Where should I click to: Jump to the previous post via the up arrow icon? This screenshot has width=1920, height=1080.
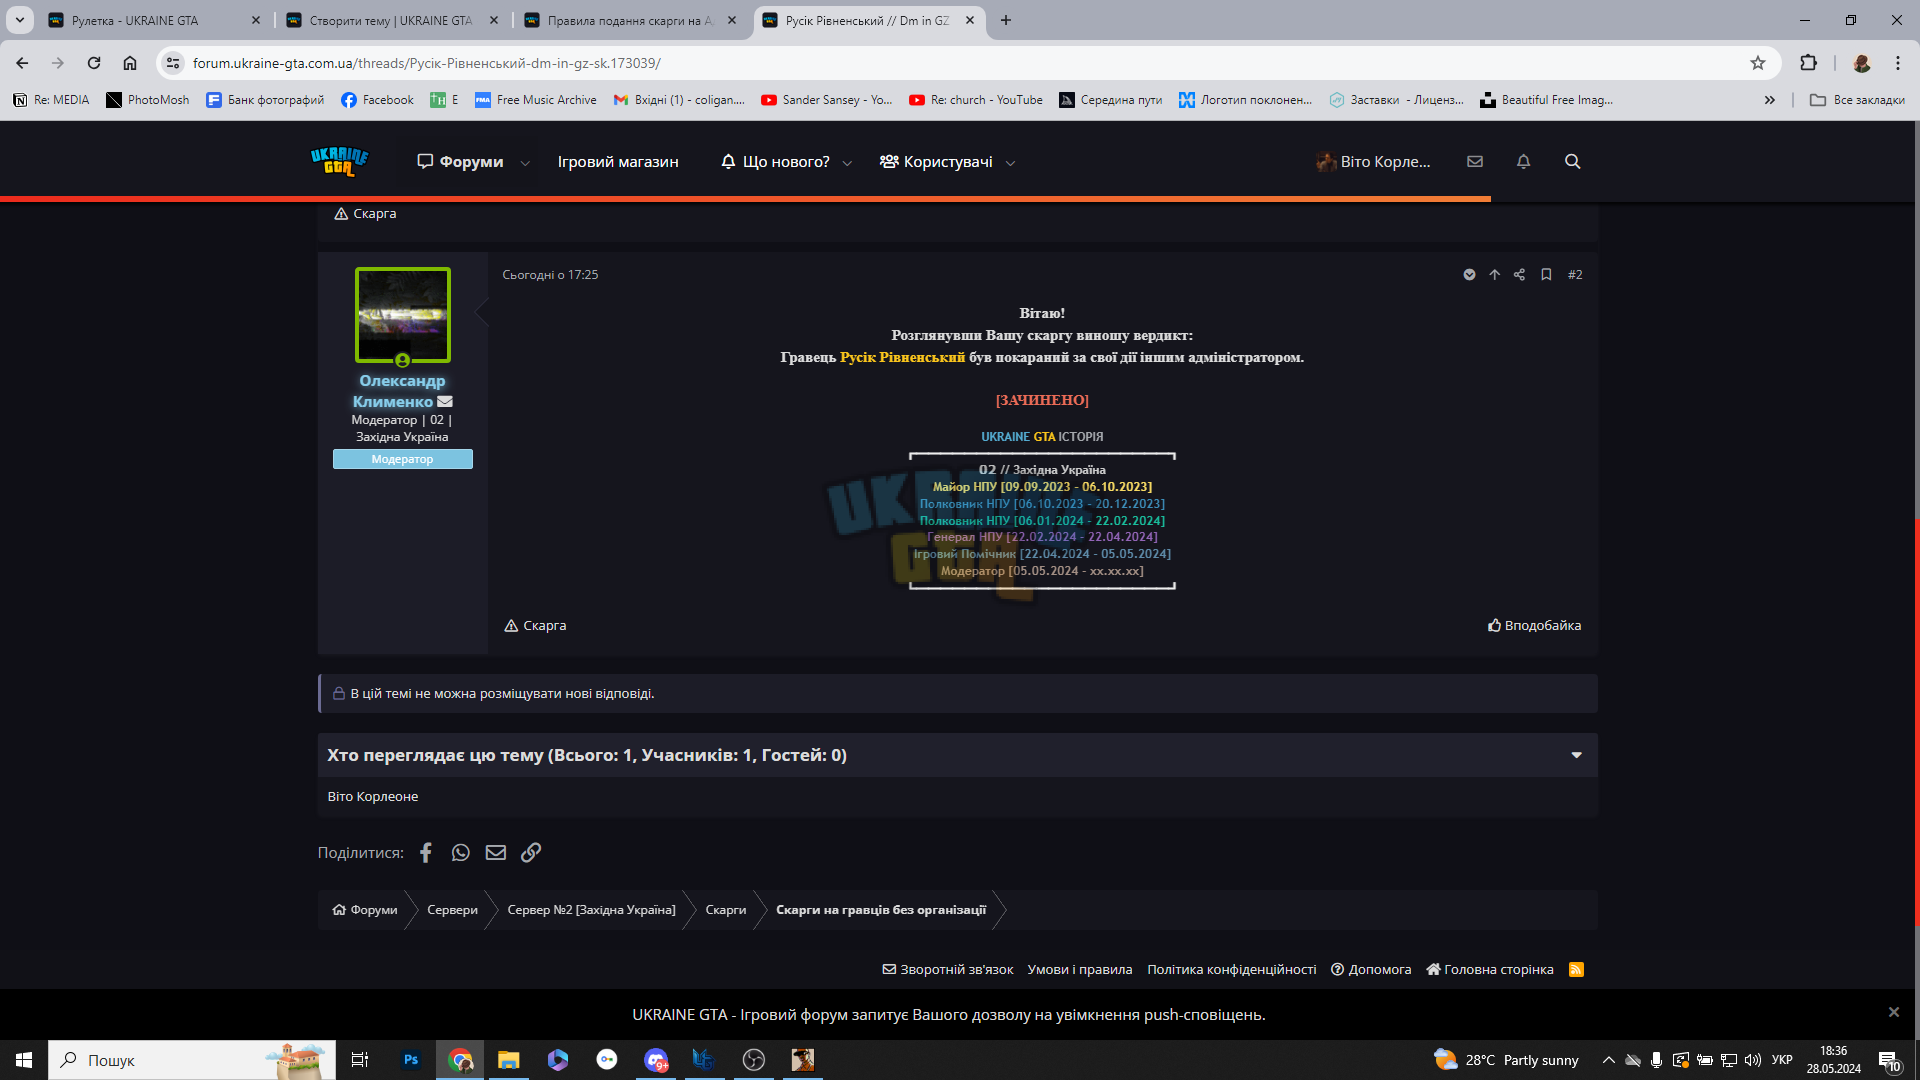[x=1495, y=275]
